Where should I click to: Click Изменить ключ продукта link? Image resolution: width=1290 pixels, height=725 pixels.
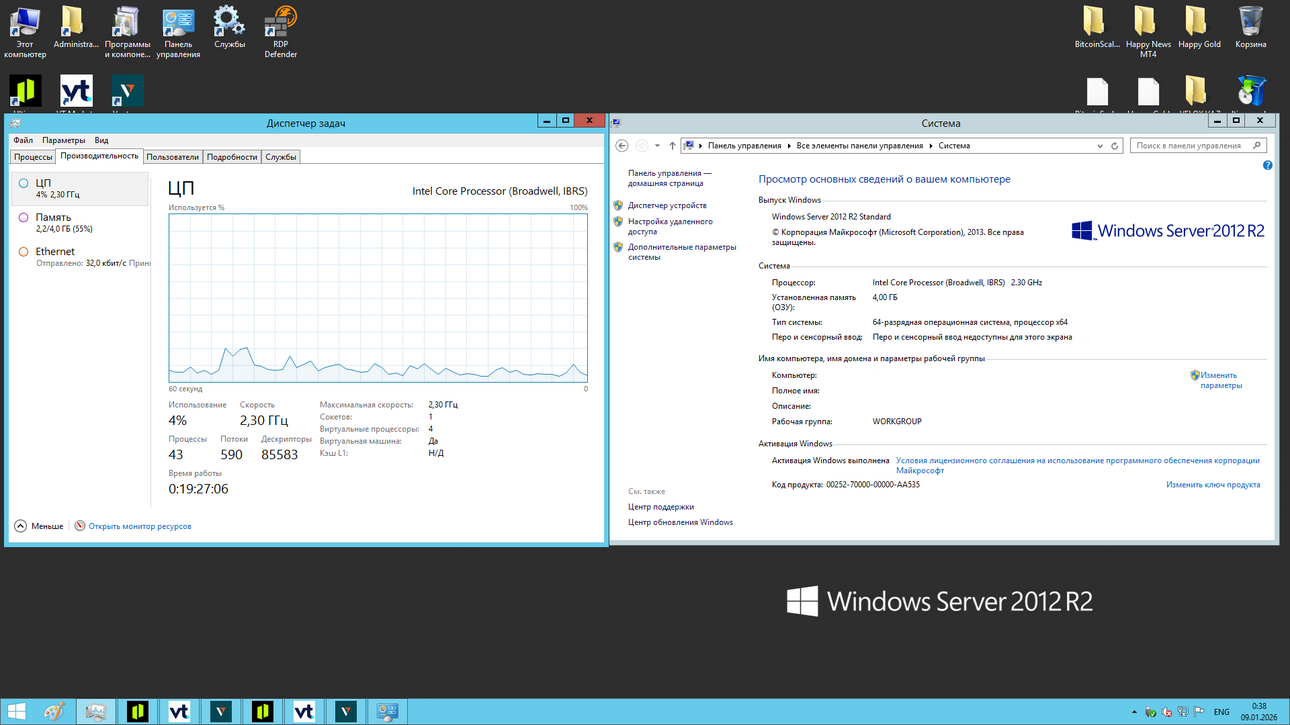point(1213,485)
